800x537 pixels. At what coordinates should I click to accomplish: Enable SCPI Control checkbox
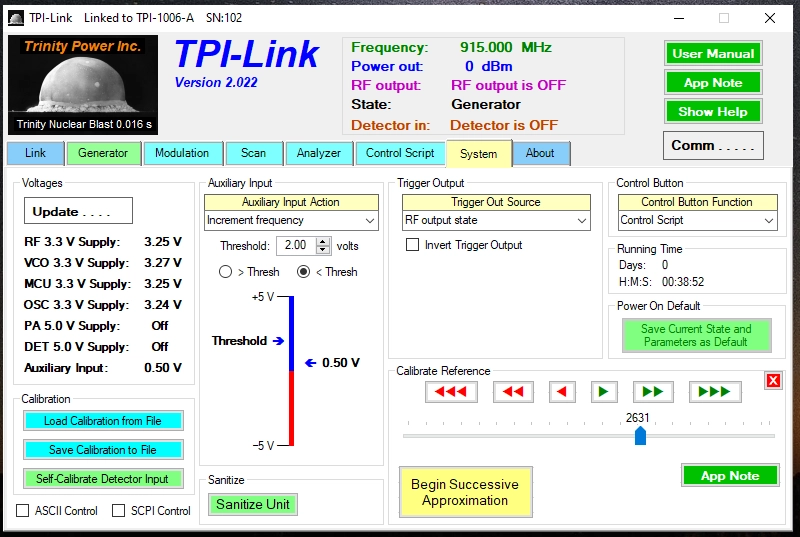tap(118, 510)
